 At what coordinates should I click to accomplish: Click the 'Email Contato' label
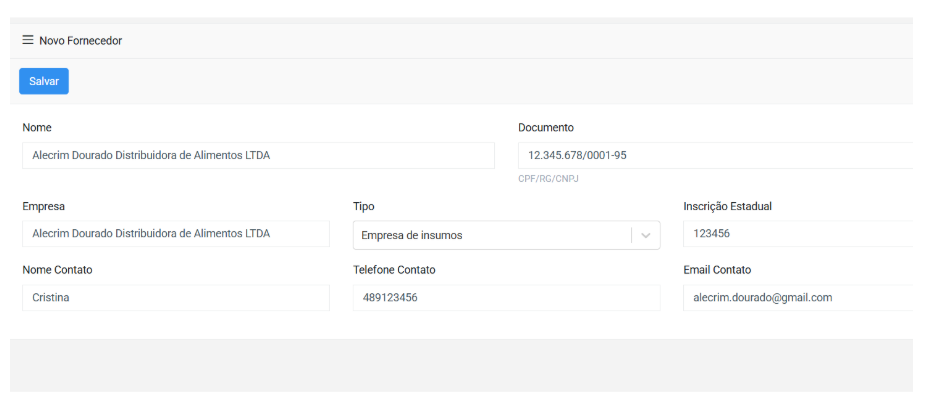717,270
